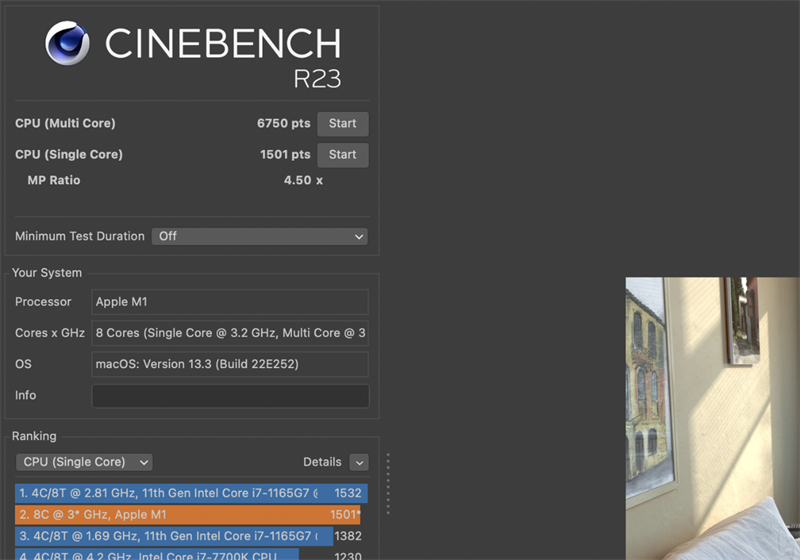Click the 6750 pts multi core score

[x=284, y=123]
